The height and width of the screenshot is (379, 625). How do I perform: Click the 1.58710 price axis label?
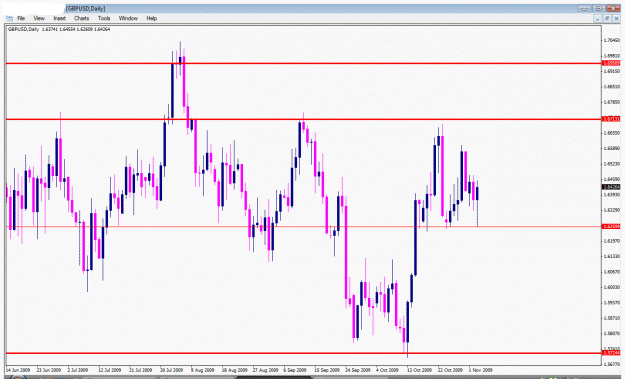612,318
